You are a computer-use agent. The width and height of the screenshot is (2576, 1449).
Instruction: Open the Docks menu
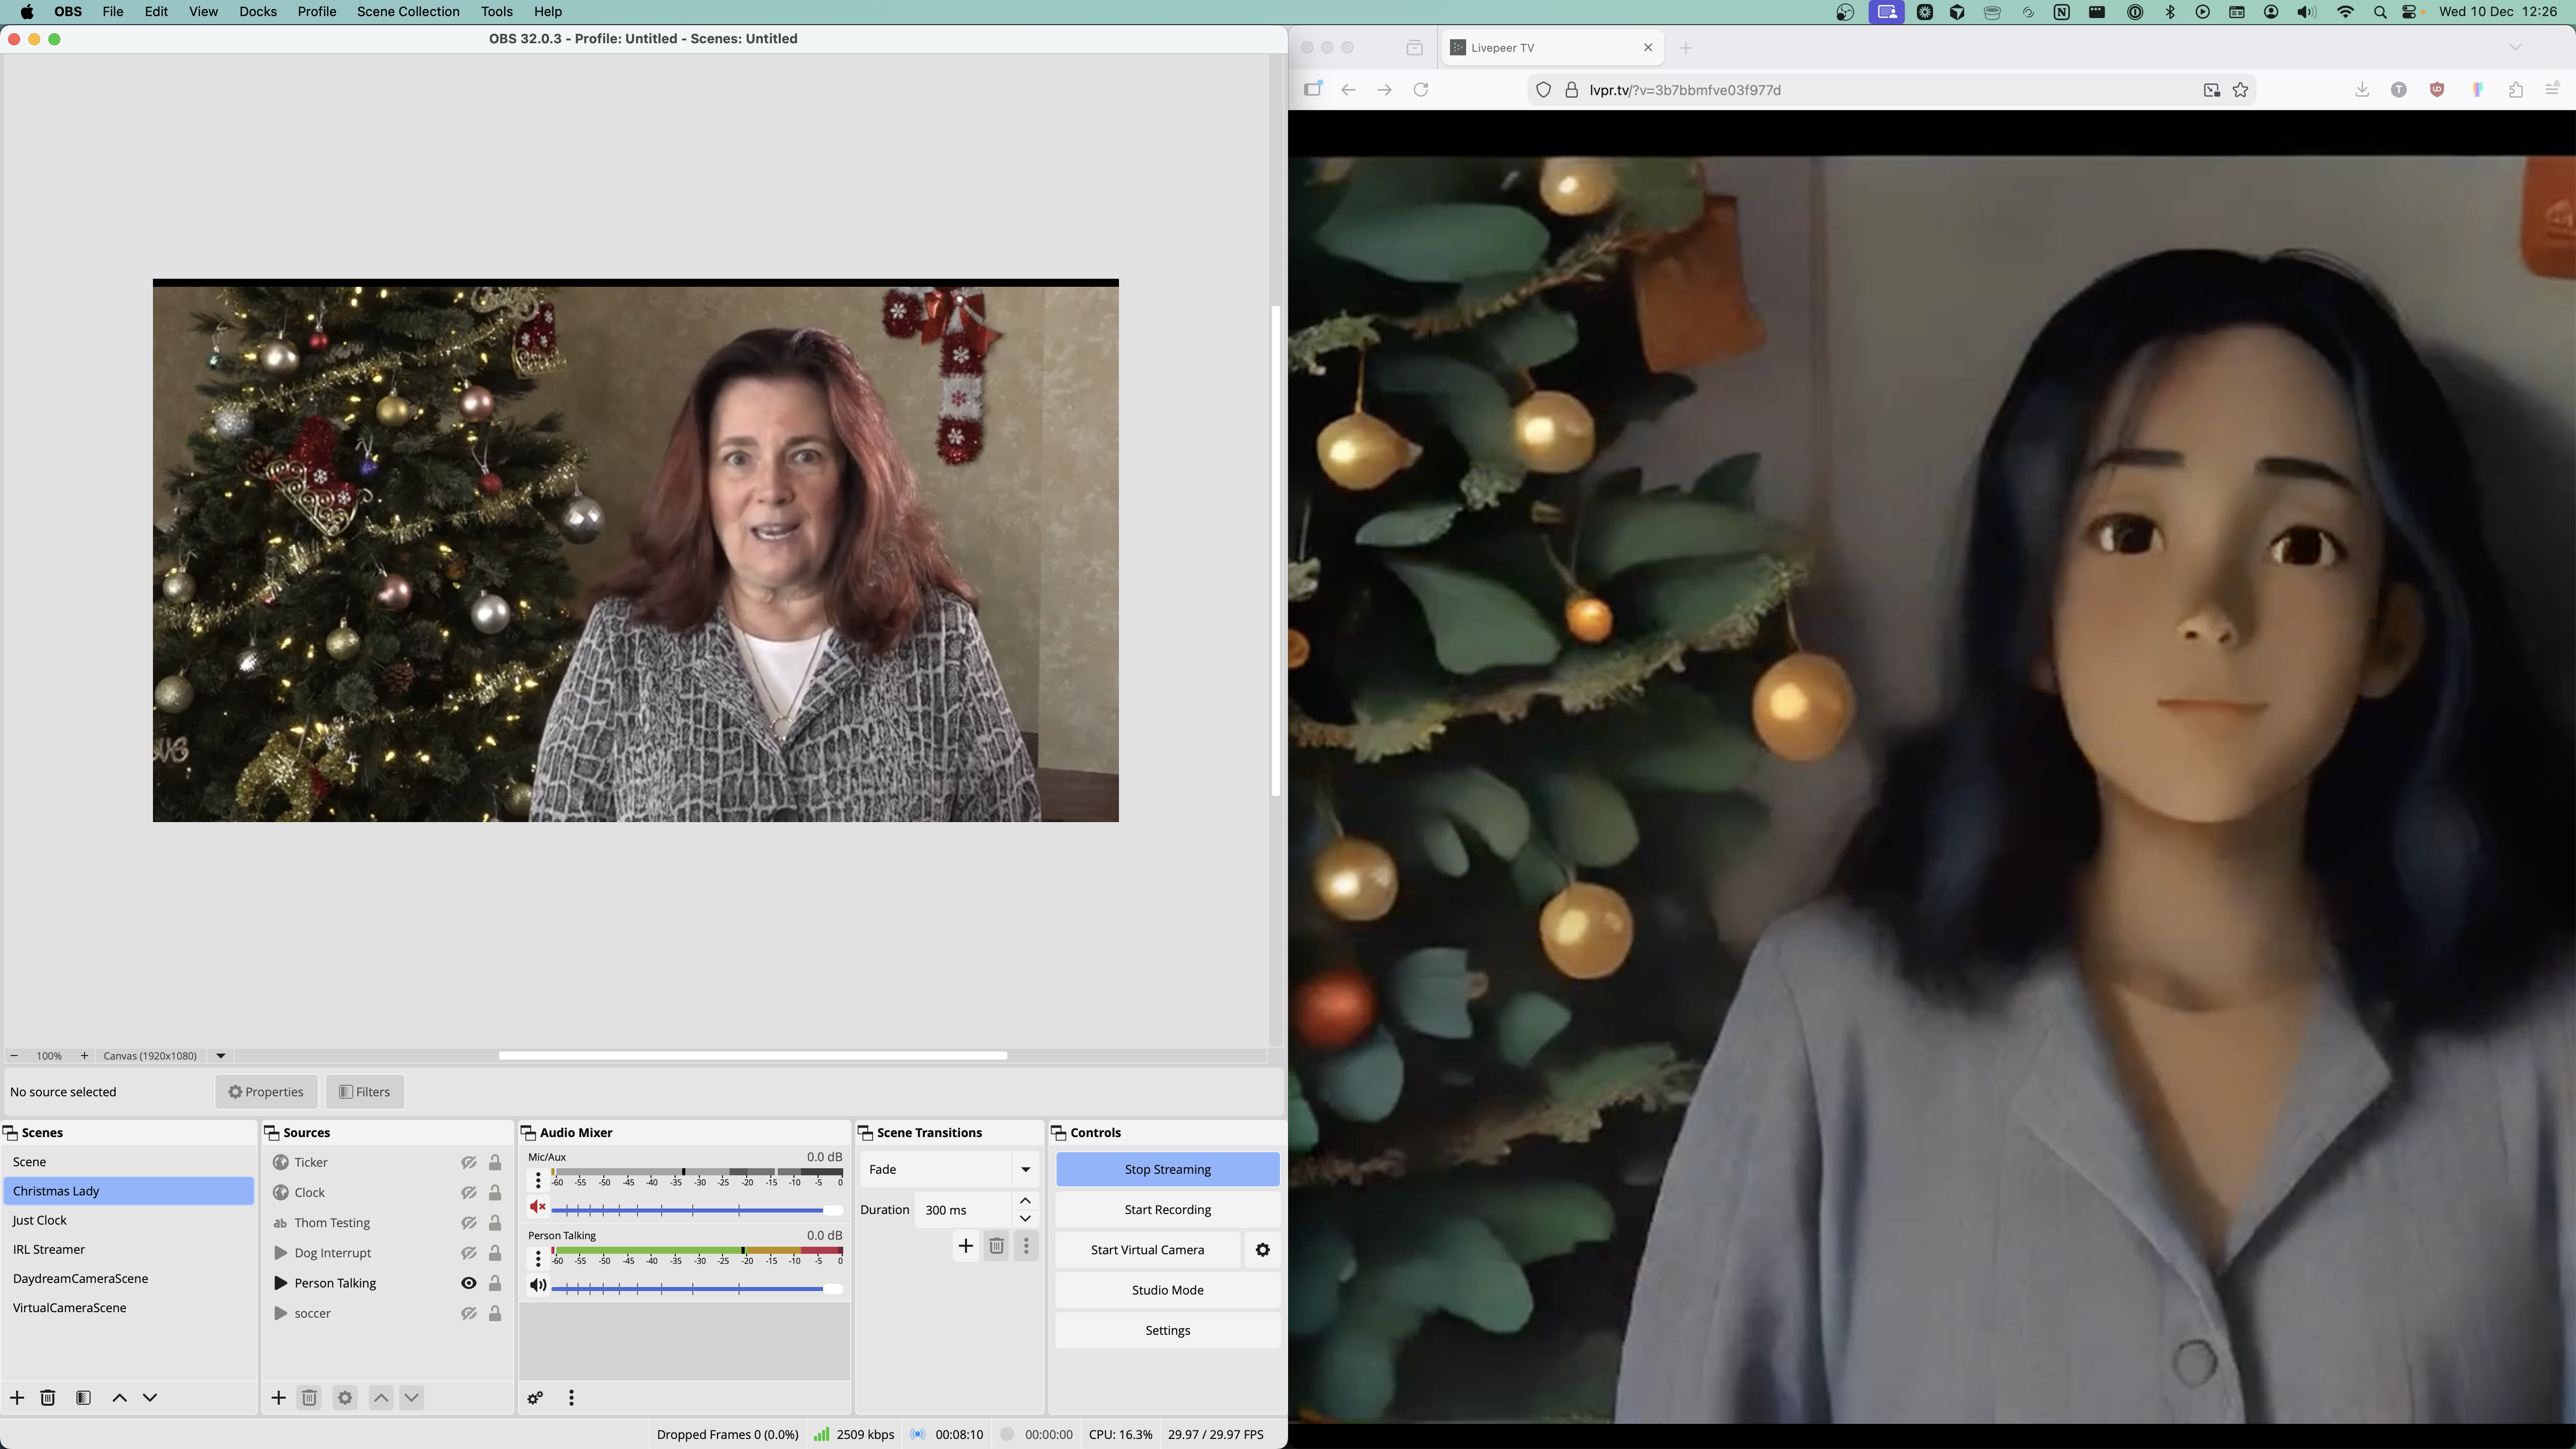[257, 12]
